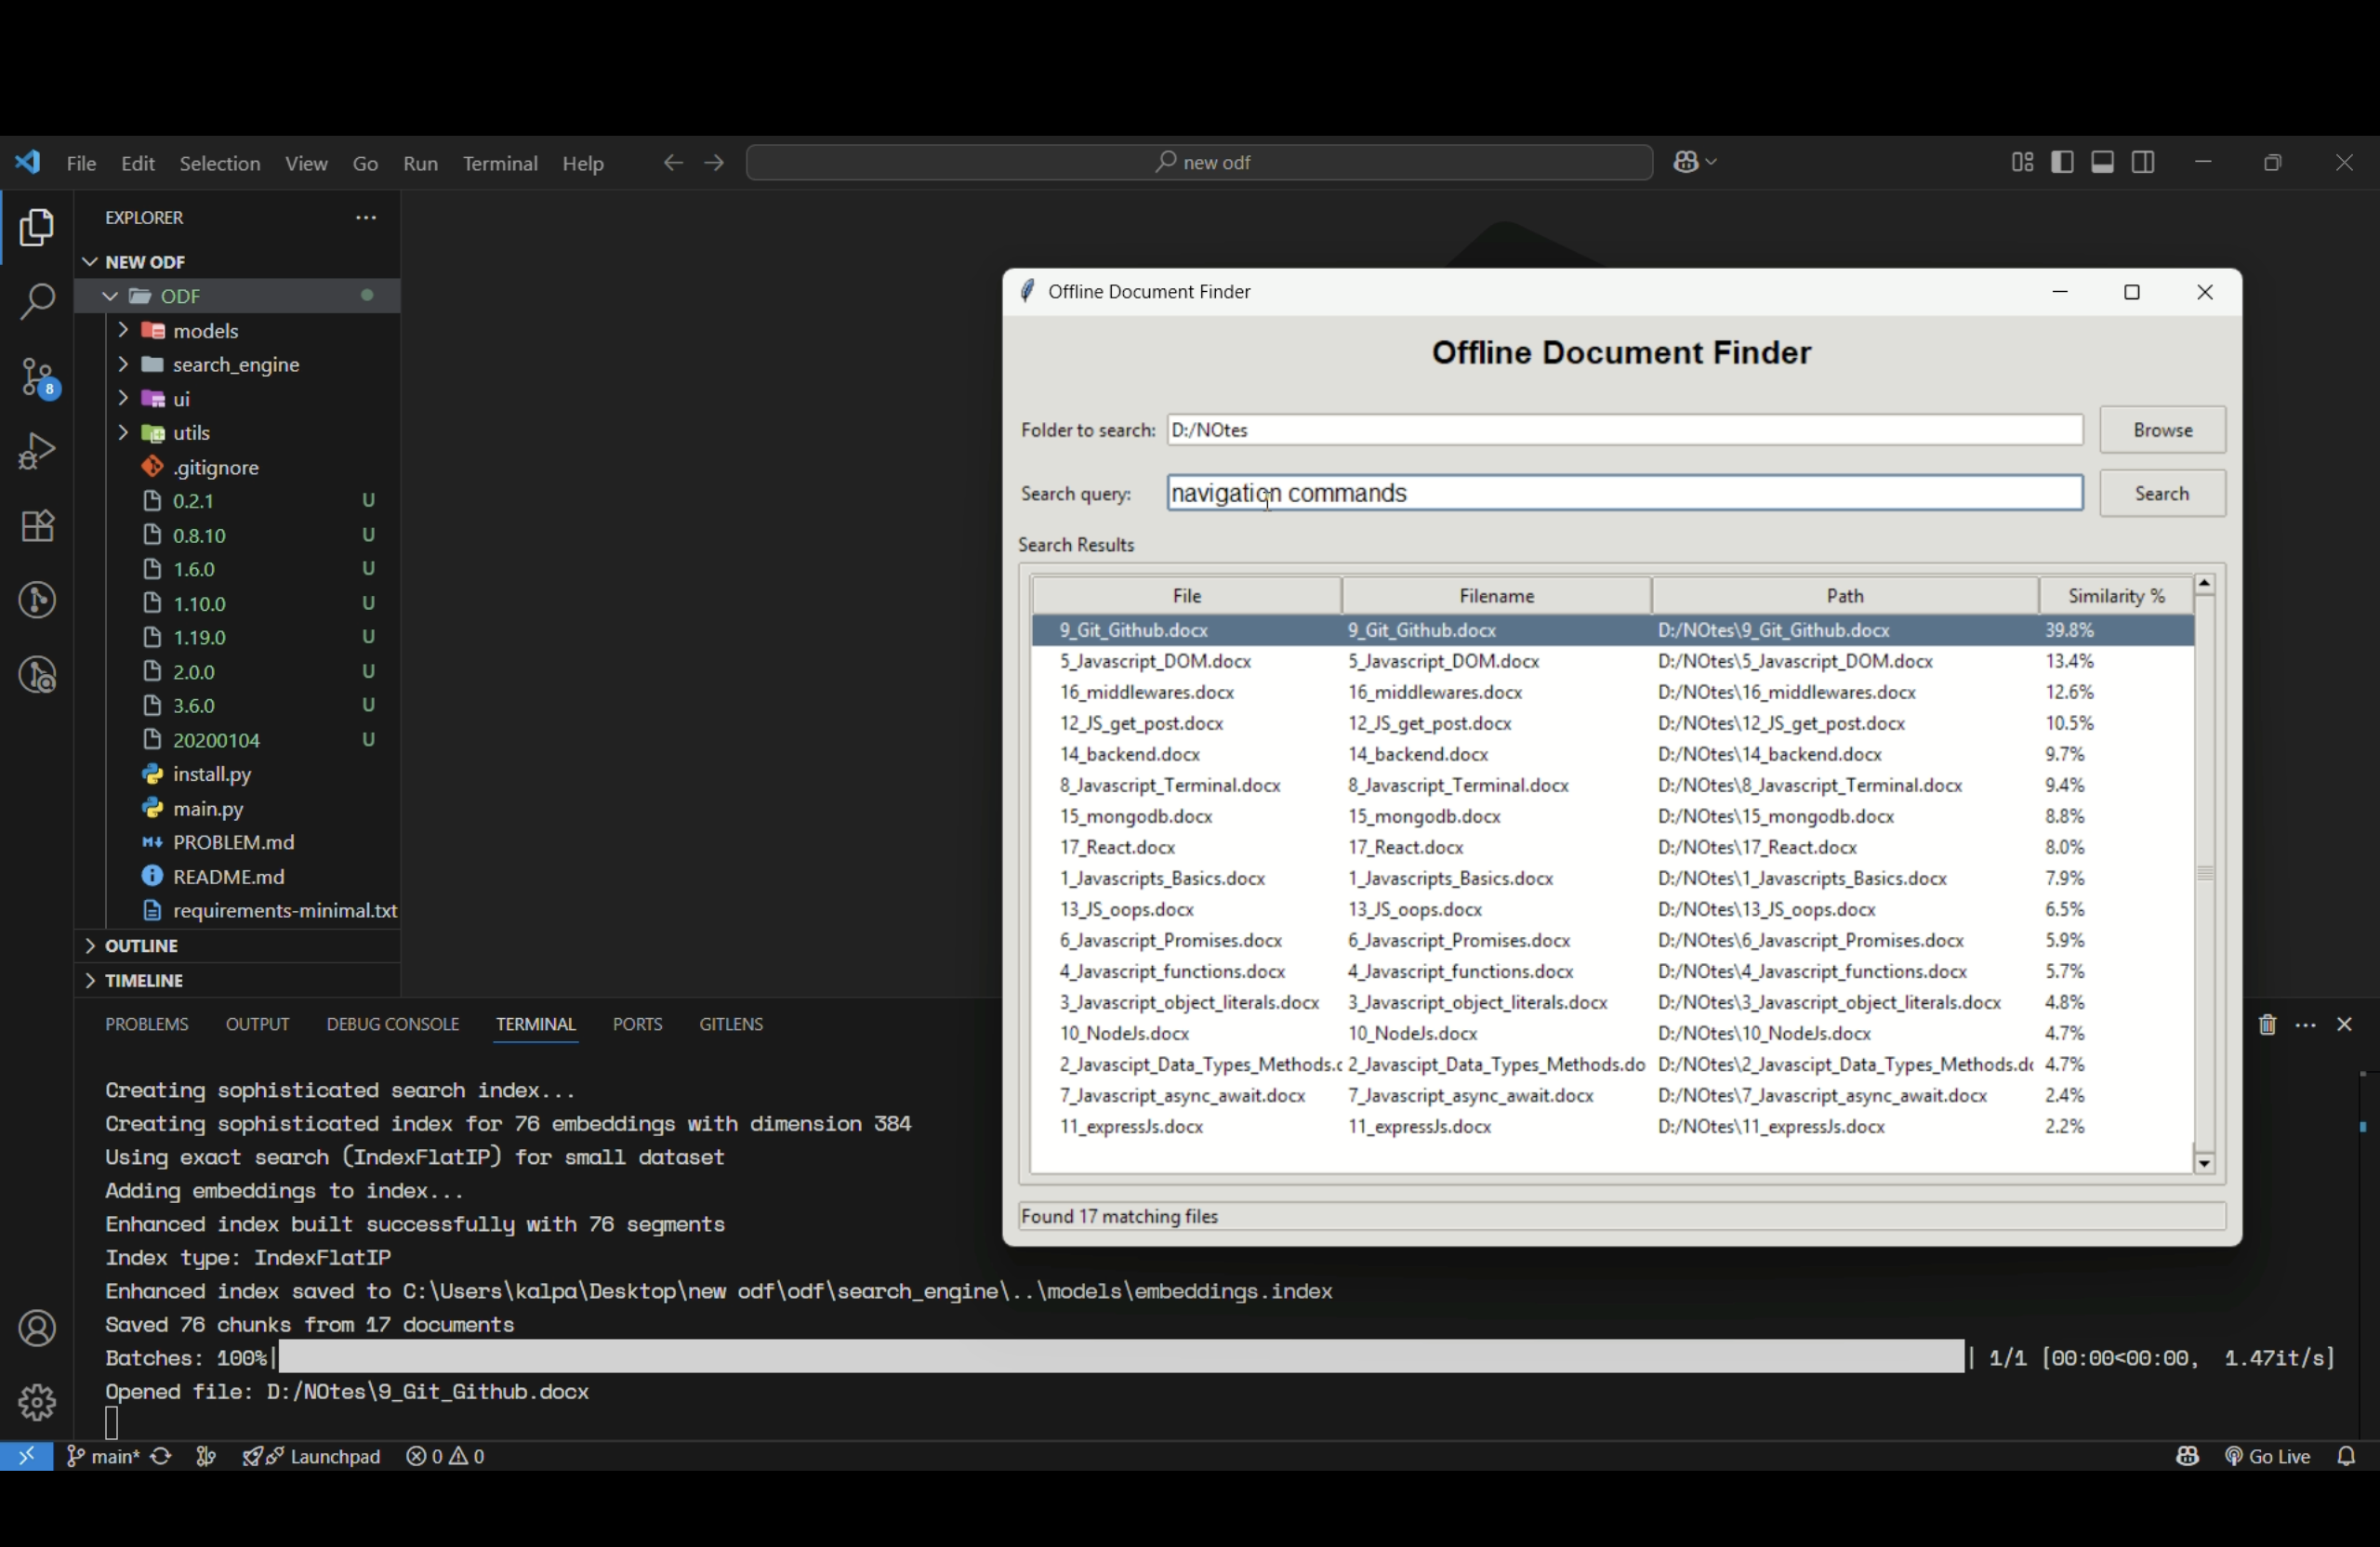Open Source Control view with 8 badge

(x=39, y=378)
